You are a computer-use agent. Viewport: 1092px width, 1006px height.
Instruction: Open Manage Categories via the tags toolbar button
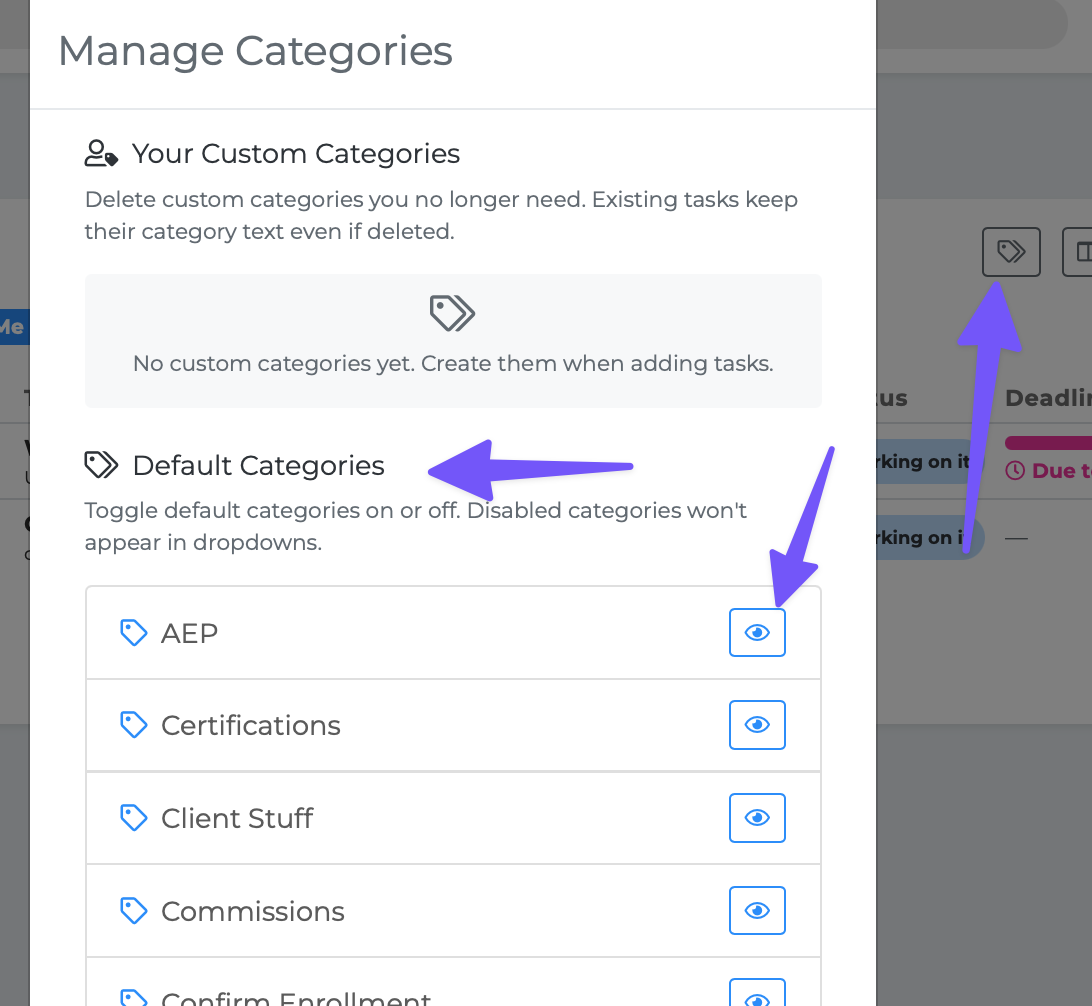pyautogui.click(x=1011, y=251)
